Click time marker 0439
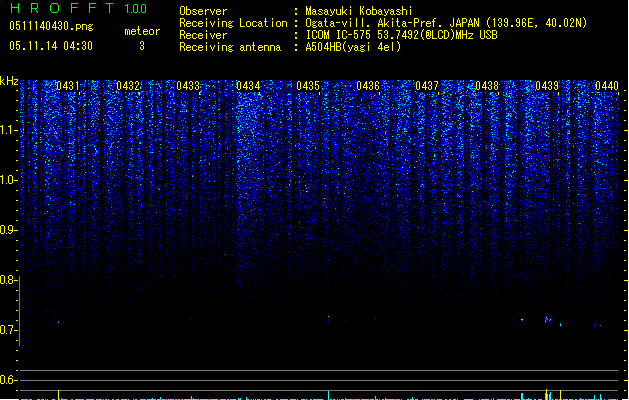 [547, 86]
